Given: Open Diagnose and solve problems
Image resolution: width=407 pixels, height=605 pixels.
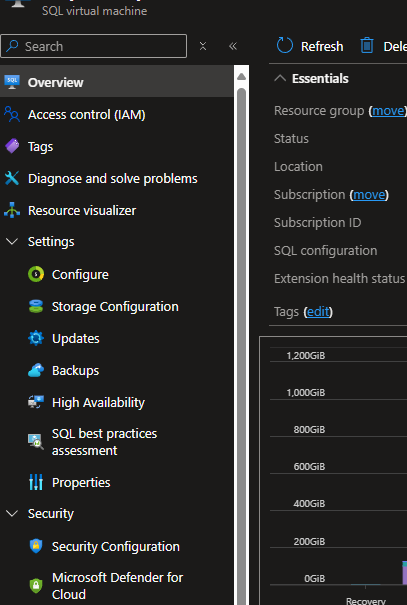Looking at the screenshot, I should (117, 178).
